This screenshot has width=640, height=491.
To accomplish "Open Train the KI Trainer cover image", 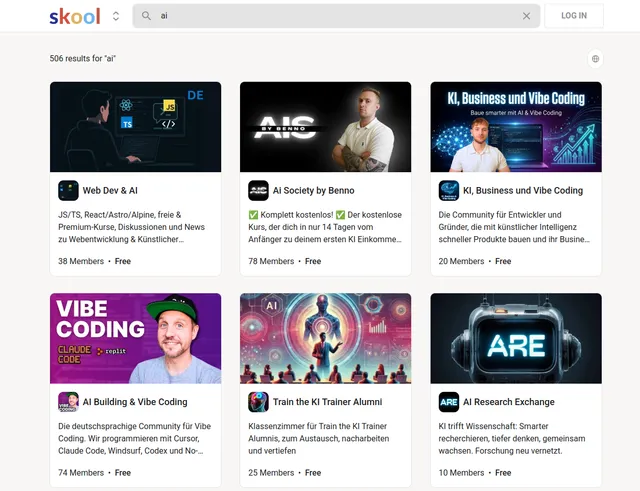I will [325, 338].
